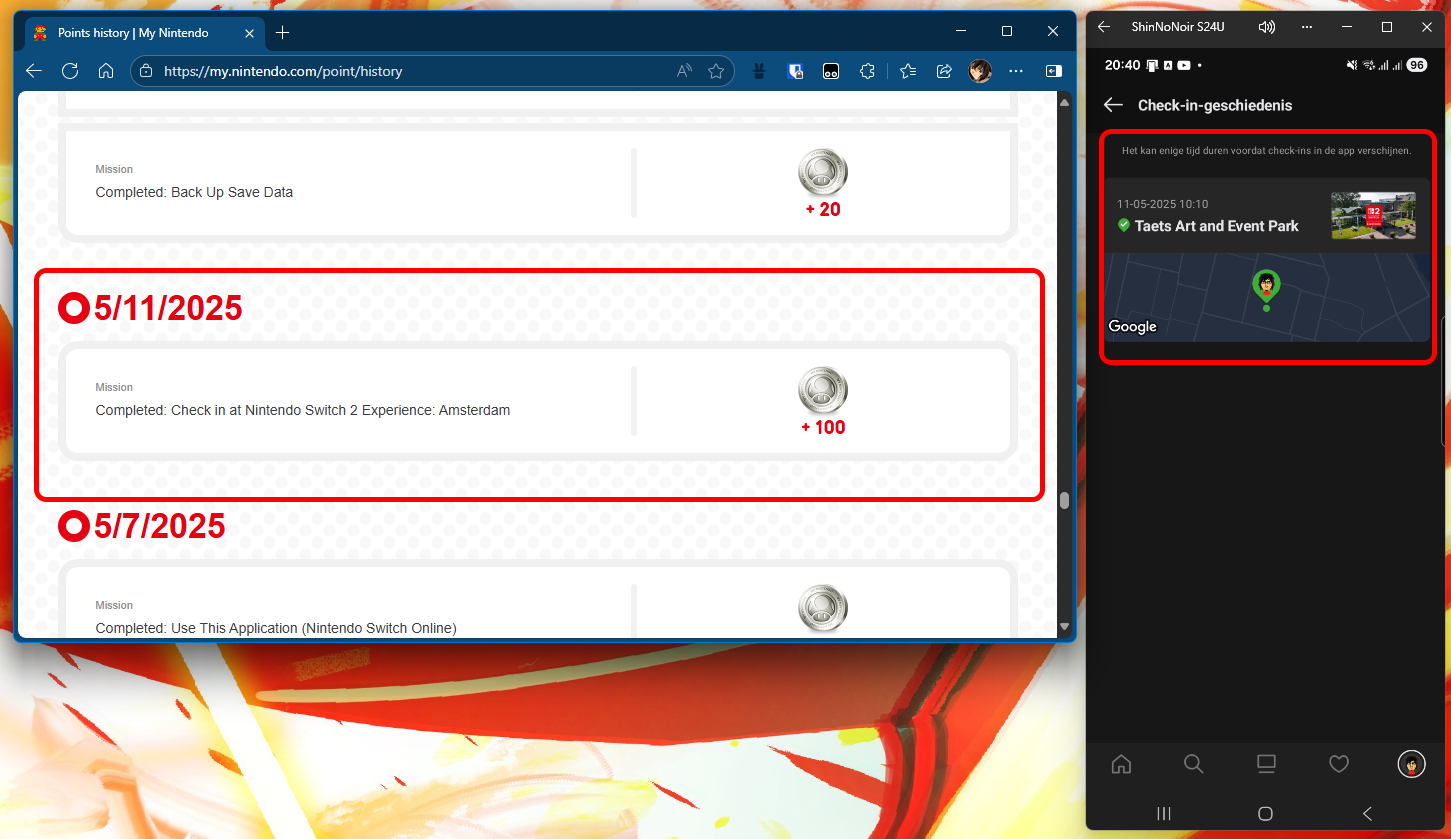Click the address bar URL my.nintendo.com/point/history
The height and width of the screenshot is (839, 1451).
click(x=283, y=71)
